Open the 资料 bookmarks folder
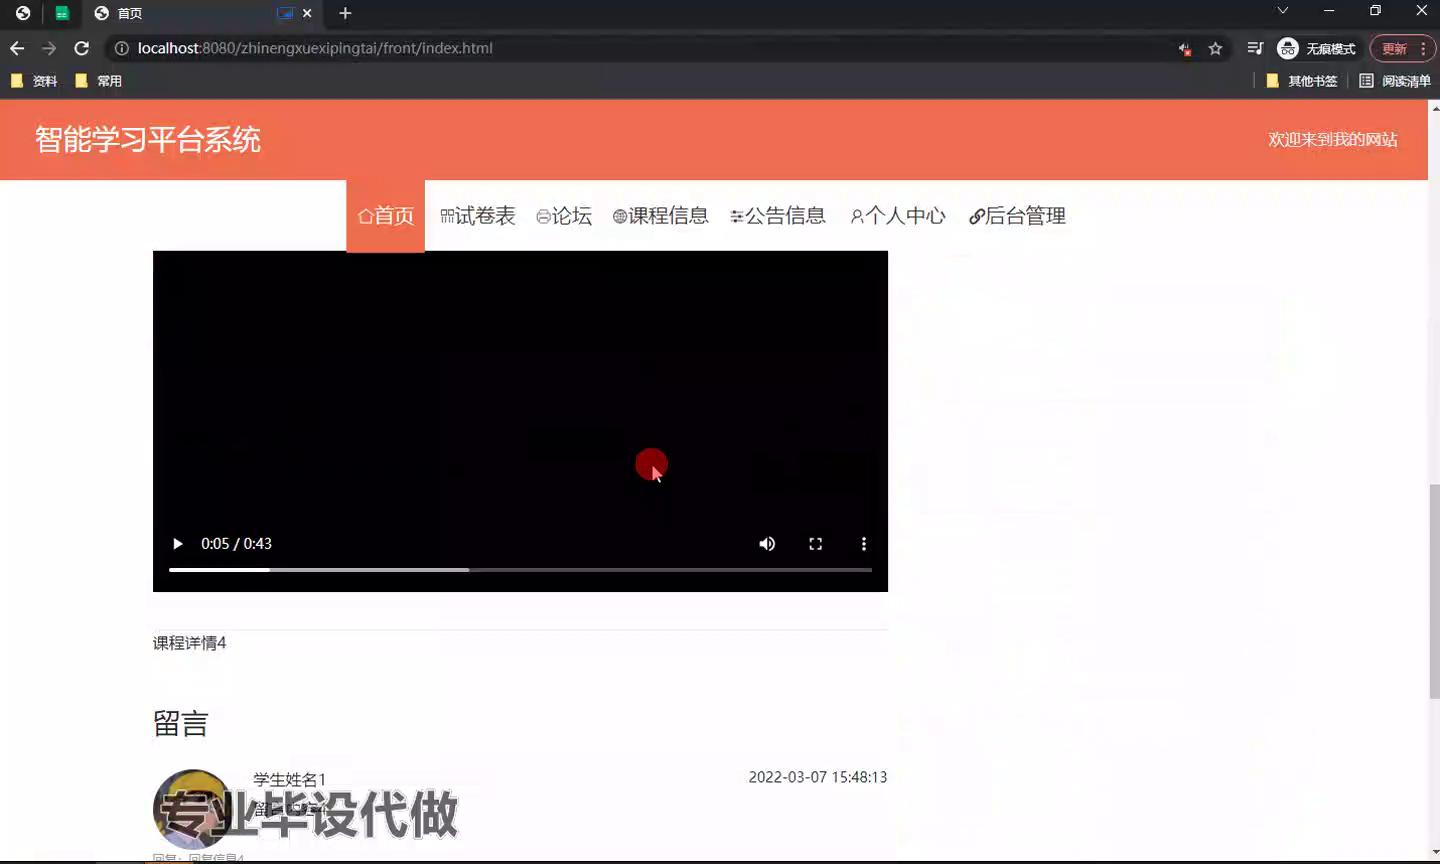The width and height of the screenshot is (1440, 864). [34, 81]
